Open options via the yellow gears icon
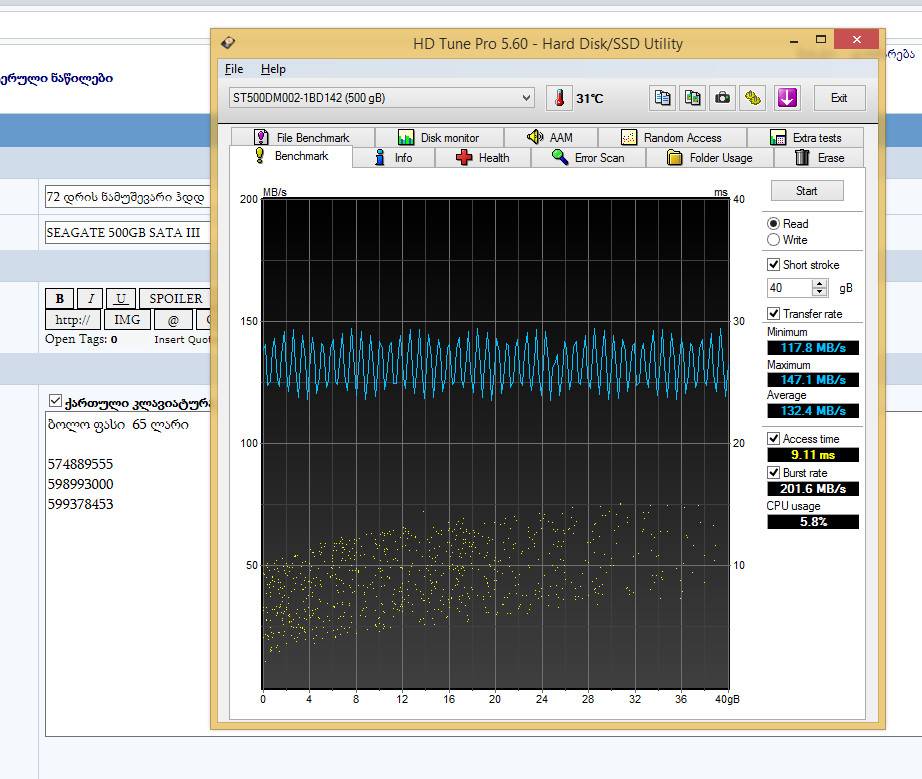 tap(753, 98)
